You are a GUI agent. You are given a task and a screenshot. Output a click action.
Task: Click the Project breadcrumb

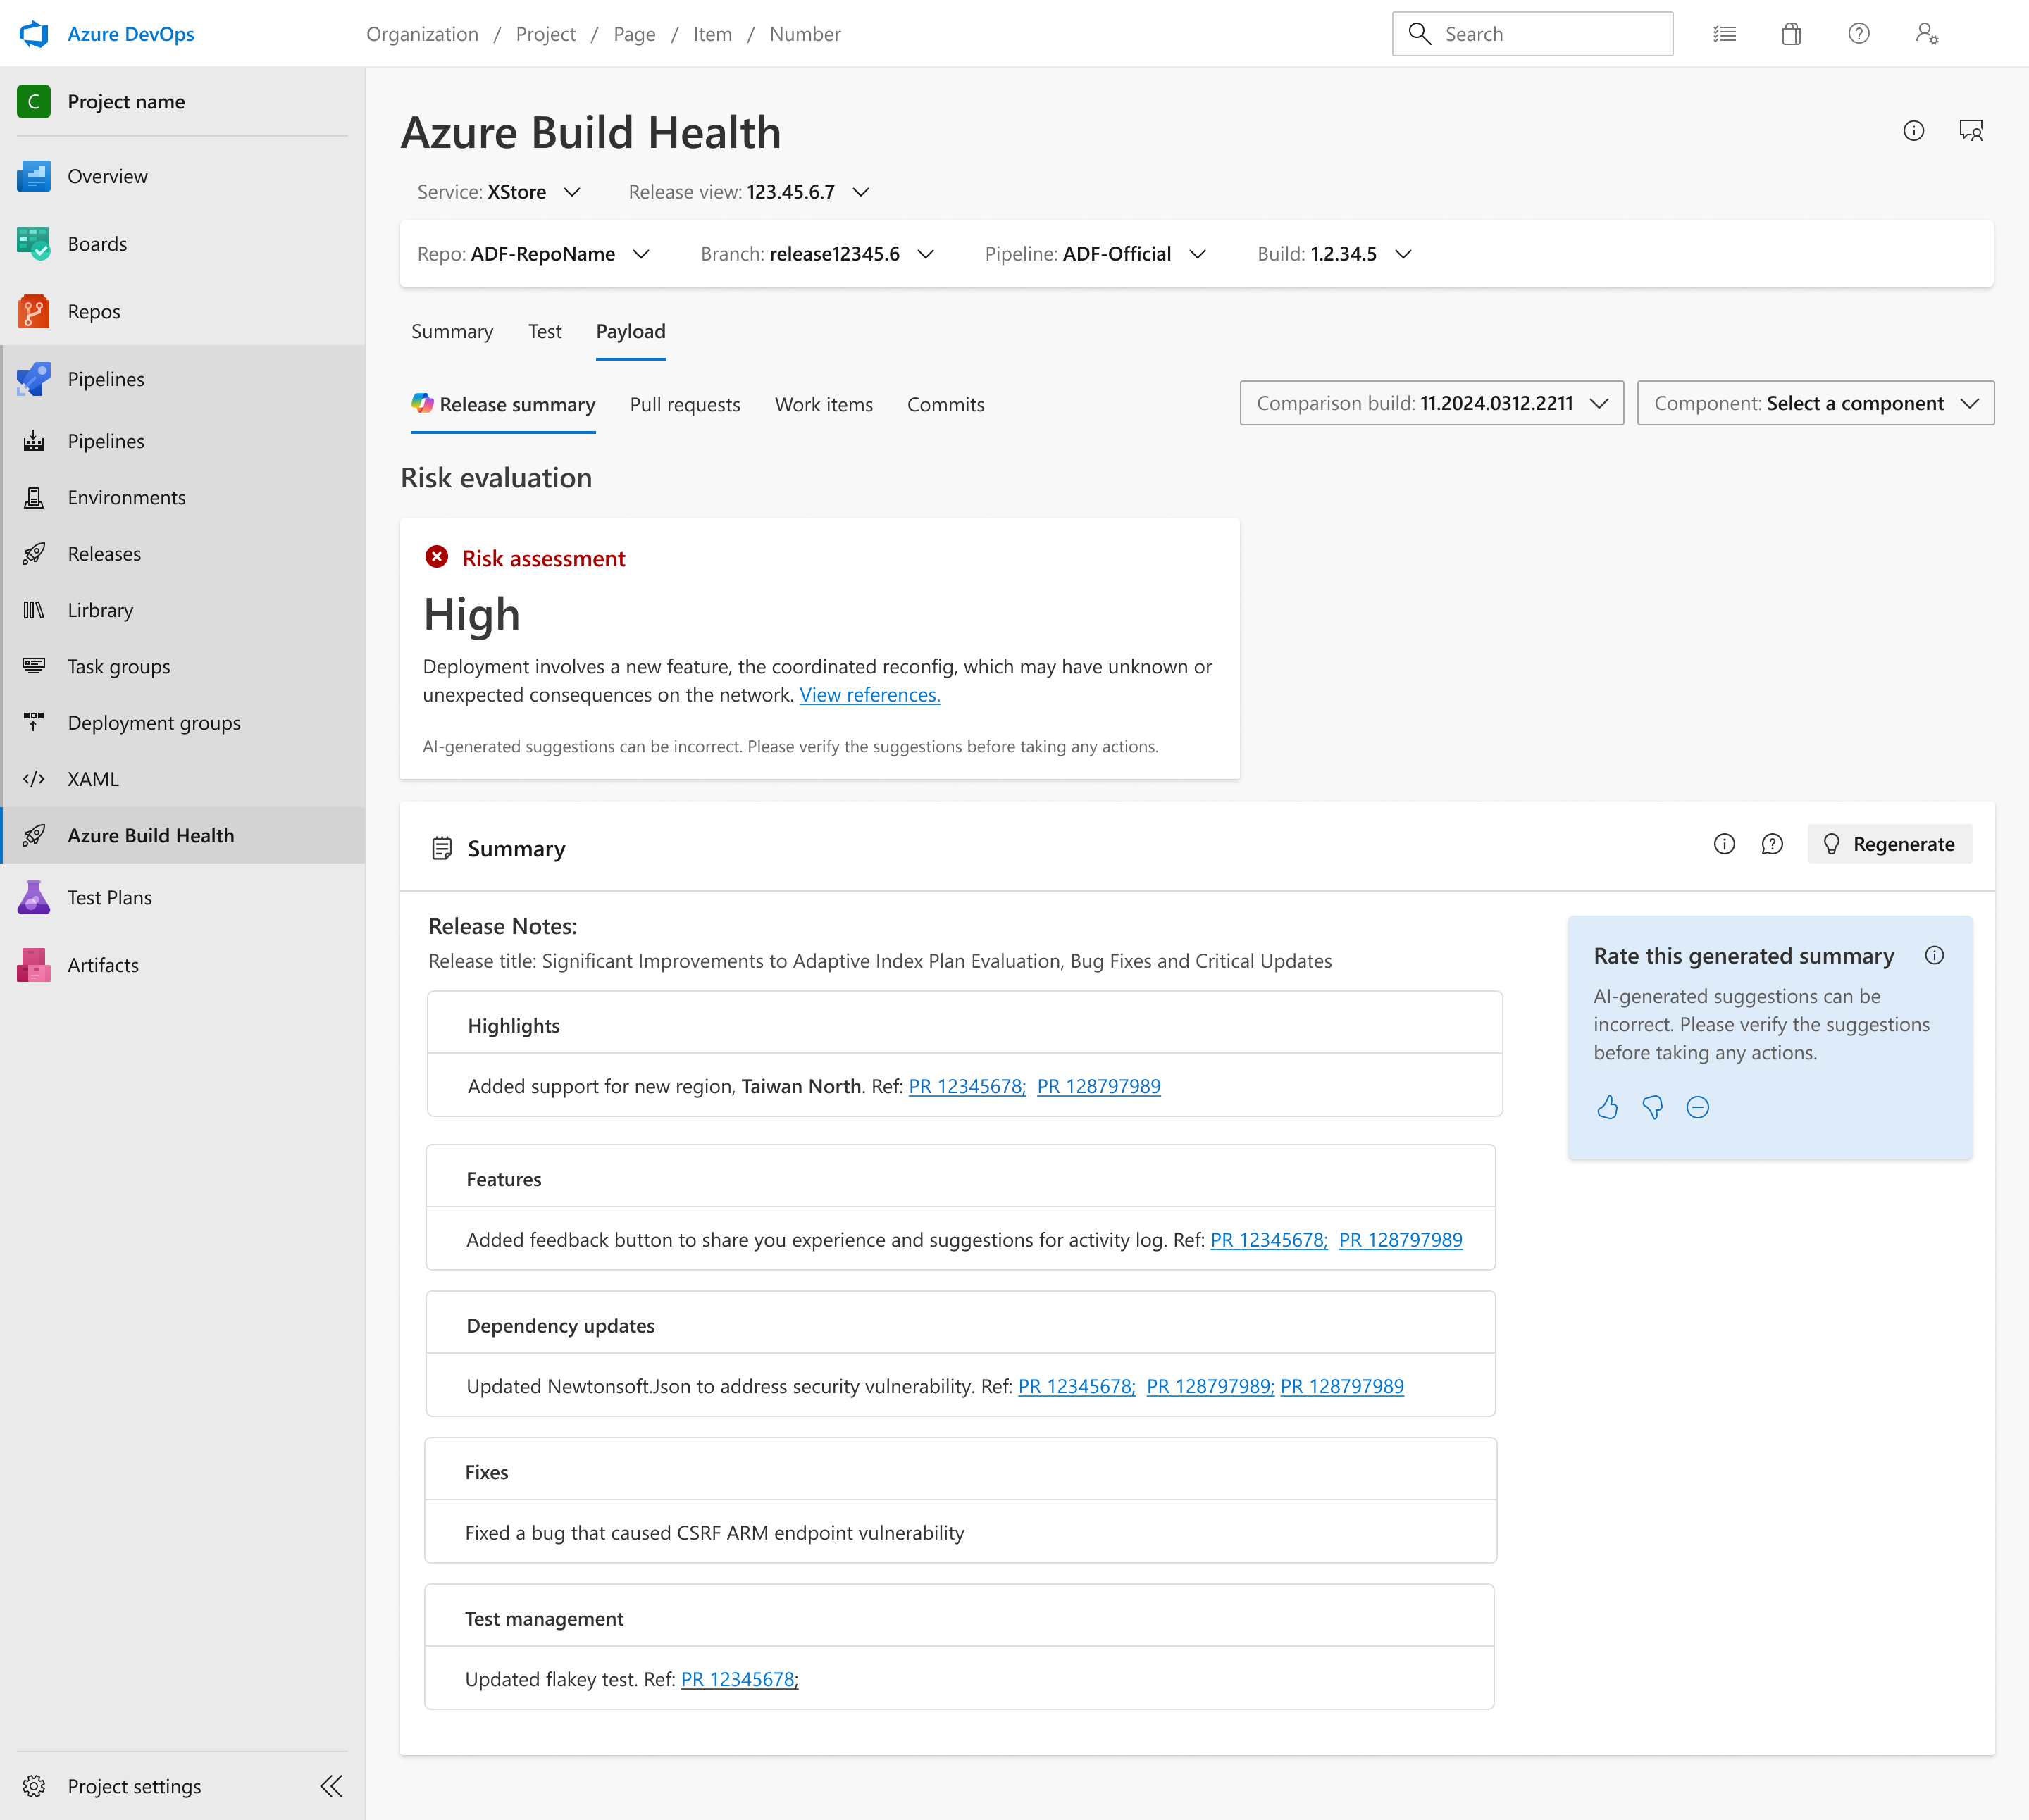pos(546,34)
